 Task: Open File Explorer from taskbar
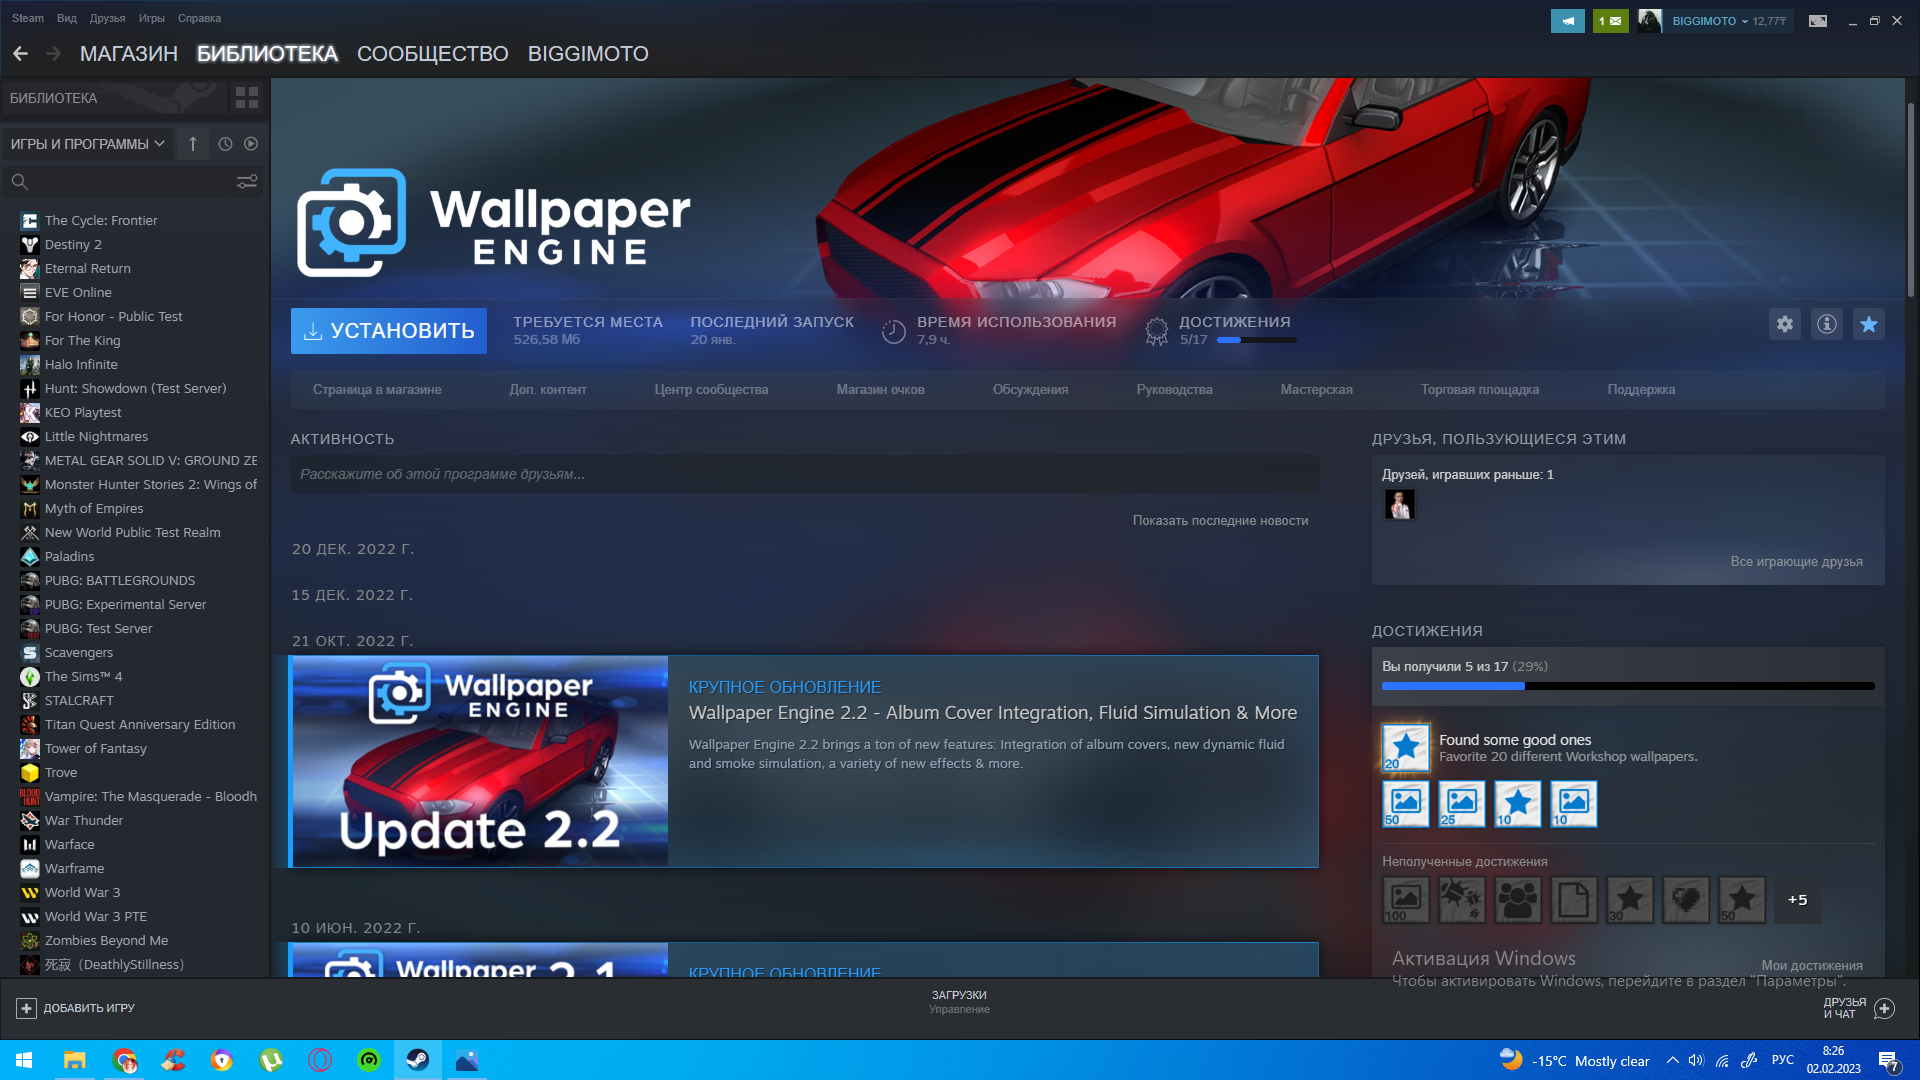75,1060
